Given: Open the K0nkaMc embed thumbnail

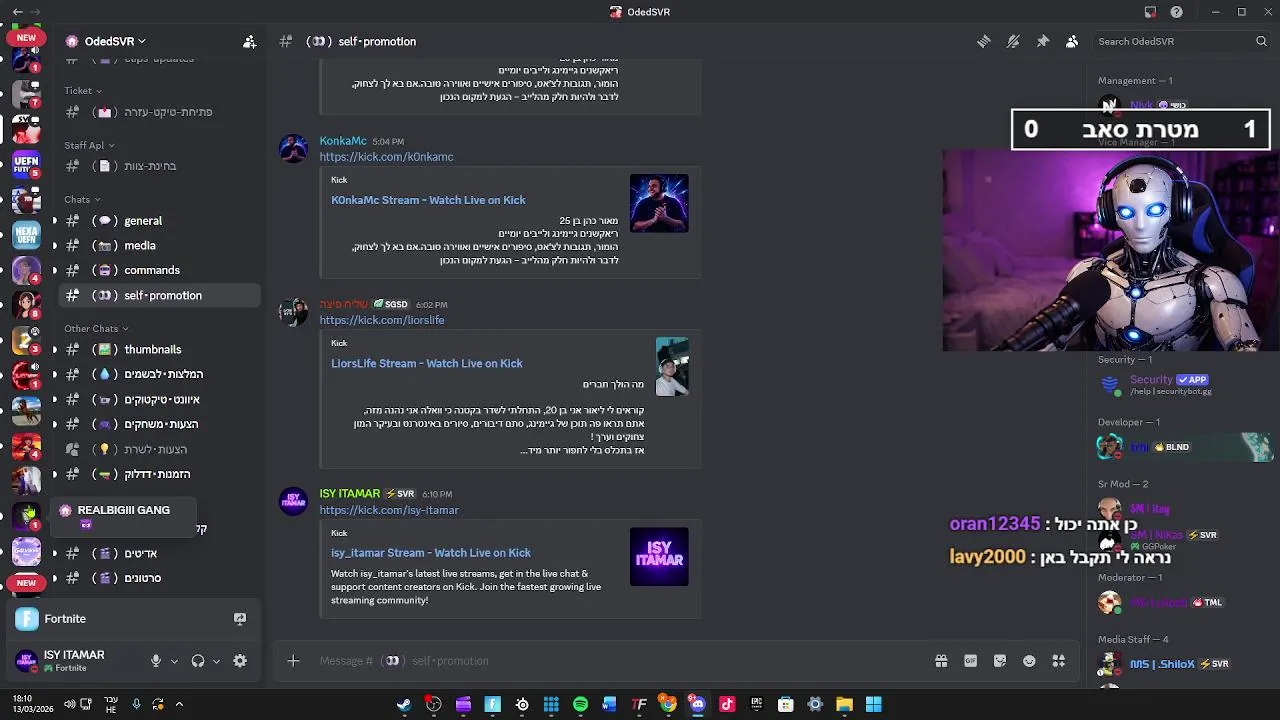Looking at the screenshot, I should click(659, 204).
